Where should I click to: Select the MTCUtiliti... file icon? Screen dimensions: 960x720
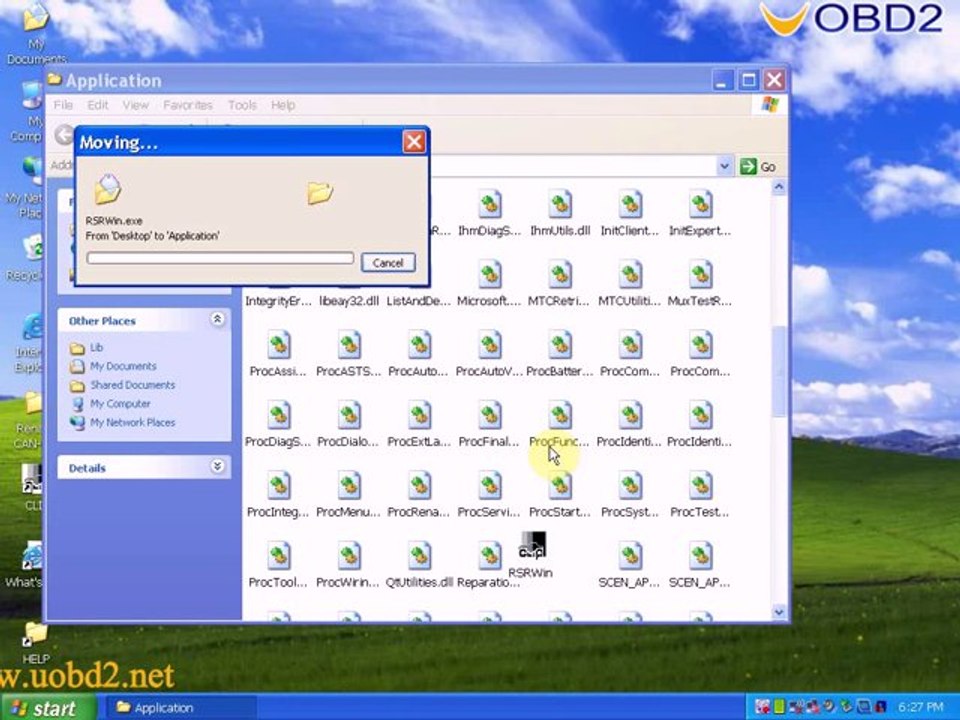[x=630, y=275]
